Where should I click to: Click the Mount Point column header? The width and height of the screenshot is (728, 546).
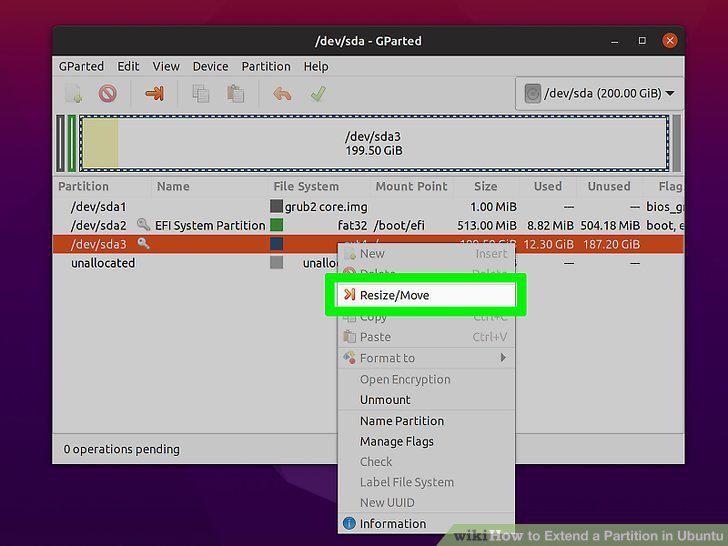[411, 186]
